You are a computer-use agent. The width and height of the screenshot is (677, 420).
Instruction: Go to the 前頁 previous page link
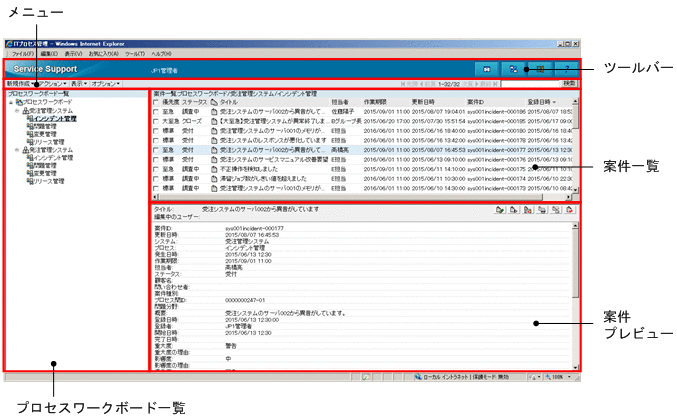coord(427,84)
